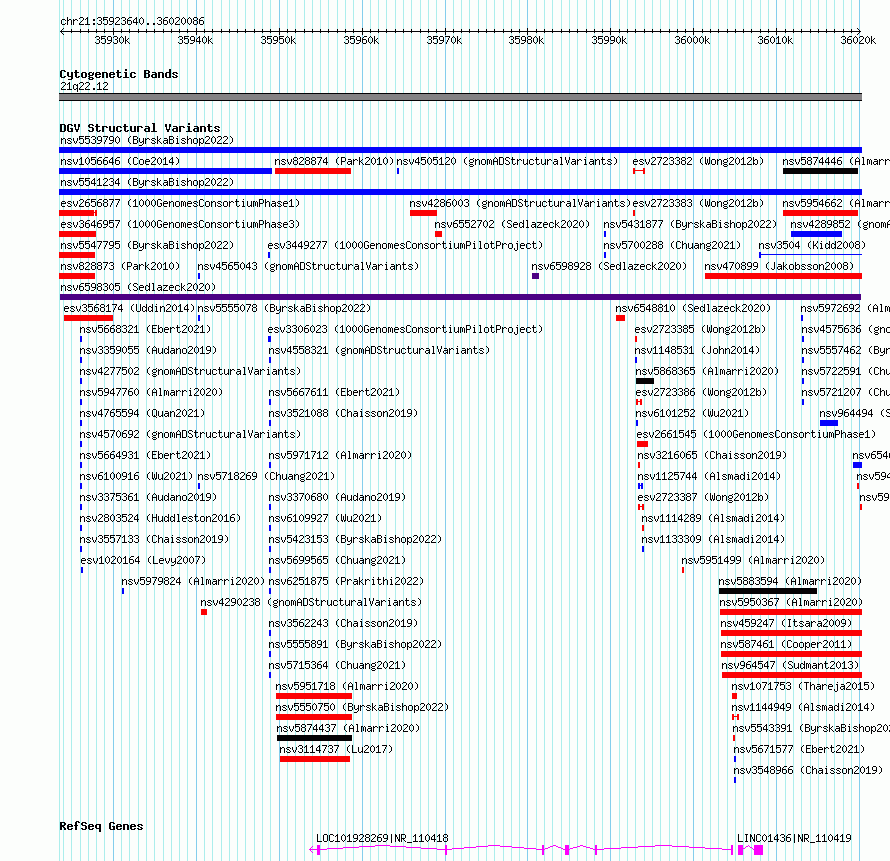Screen dimensions: 890x861
Task: Click the red bar under nsv3114737 (Lu2017)
Action: pos(315,759)
